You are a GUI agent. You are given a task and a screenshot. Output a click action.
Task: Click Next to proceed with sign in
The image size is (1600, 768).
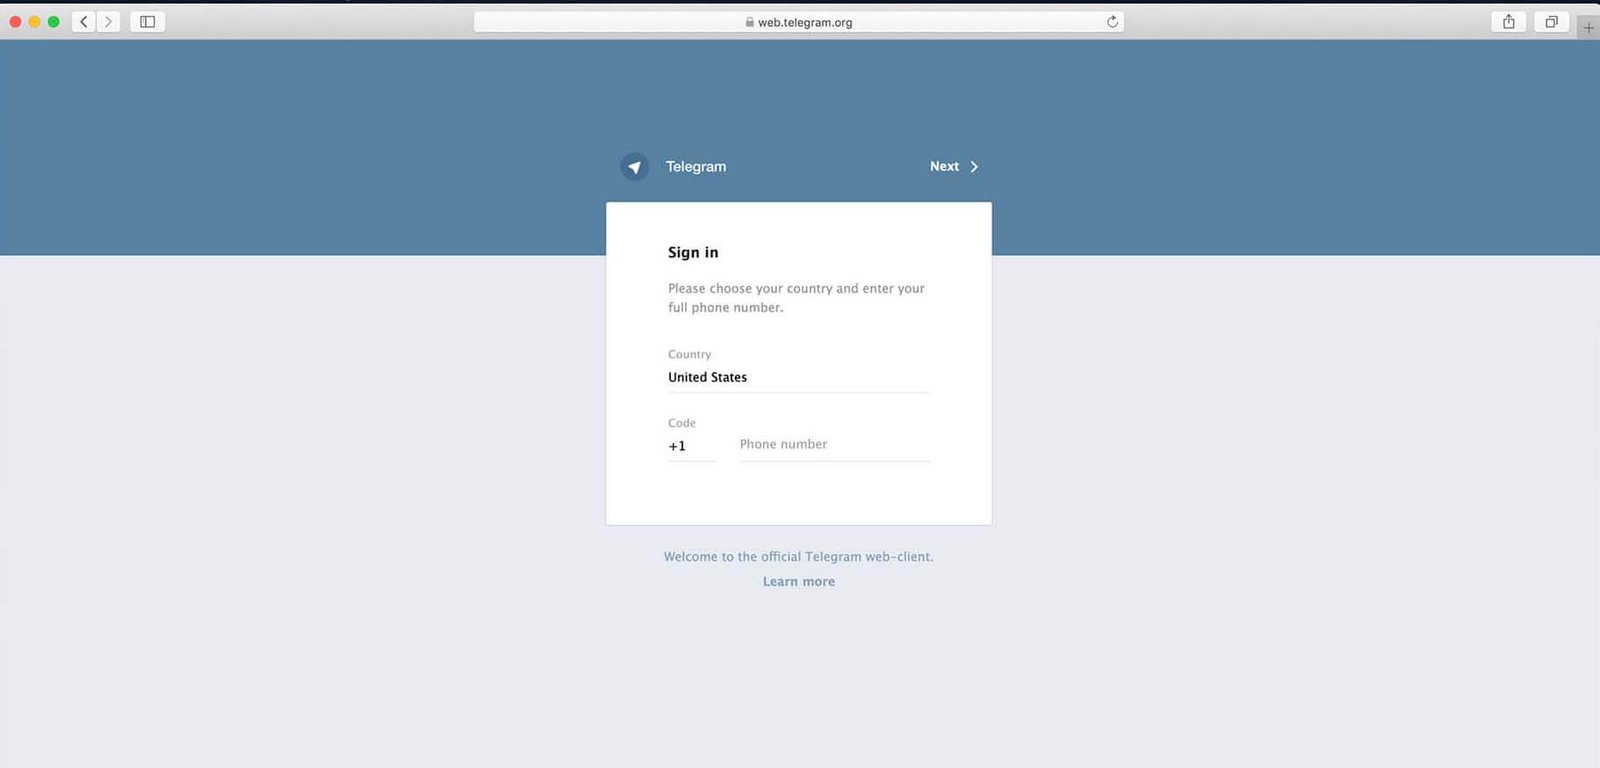(x=953, y=167)
